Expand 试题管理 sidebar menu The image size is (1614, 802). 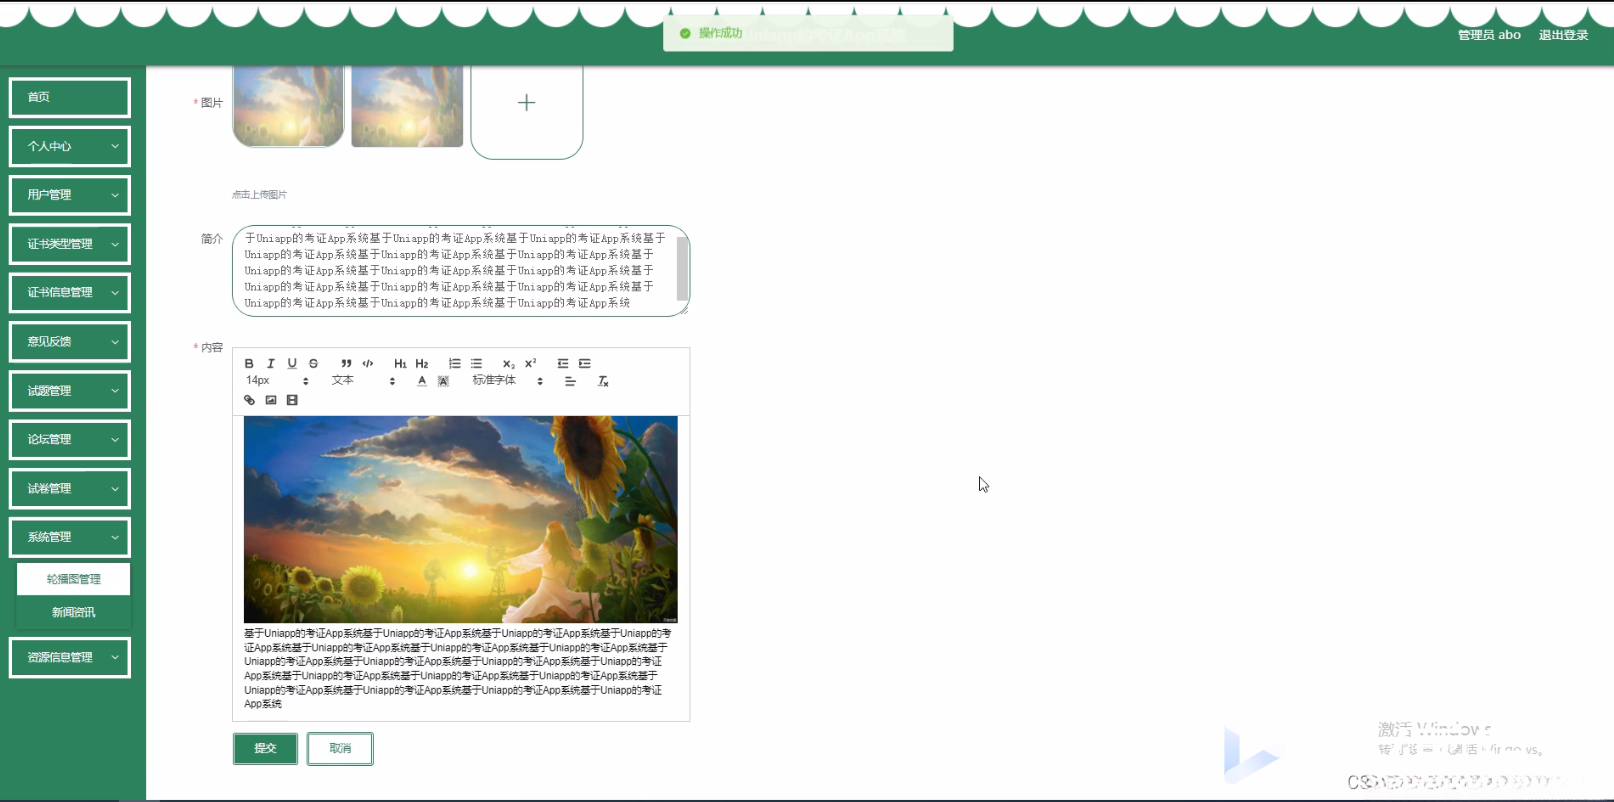pyautogui.click(x=70, y=391)
